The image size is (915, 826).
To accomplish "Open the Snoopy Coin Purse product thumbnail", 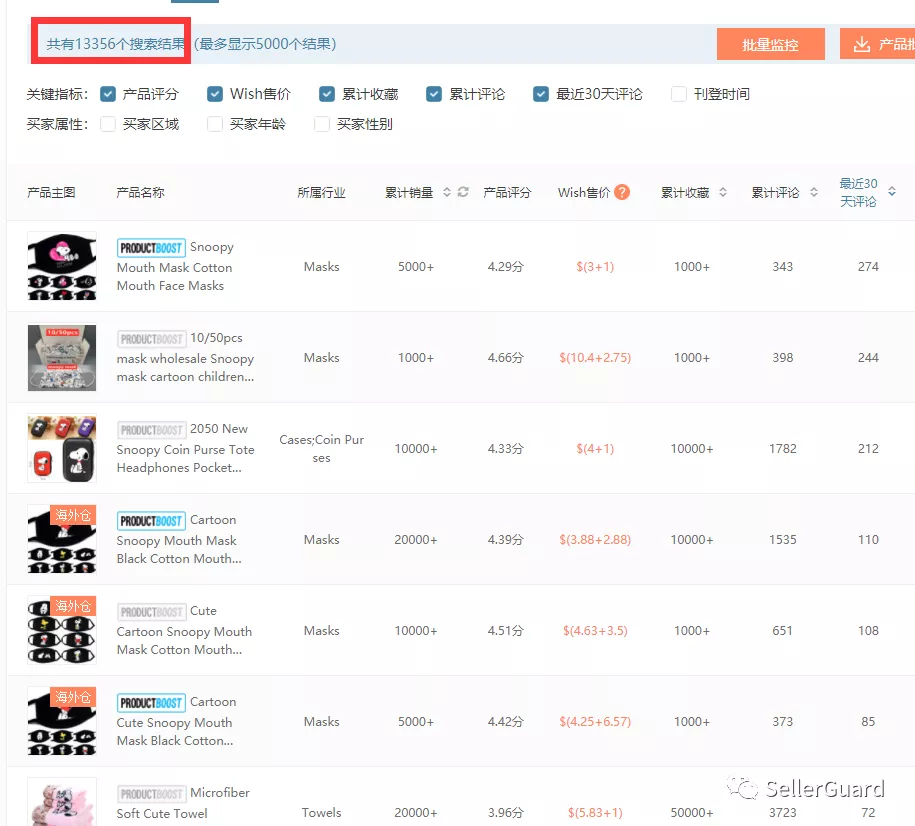I will tap(62, 448).
